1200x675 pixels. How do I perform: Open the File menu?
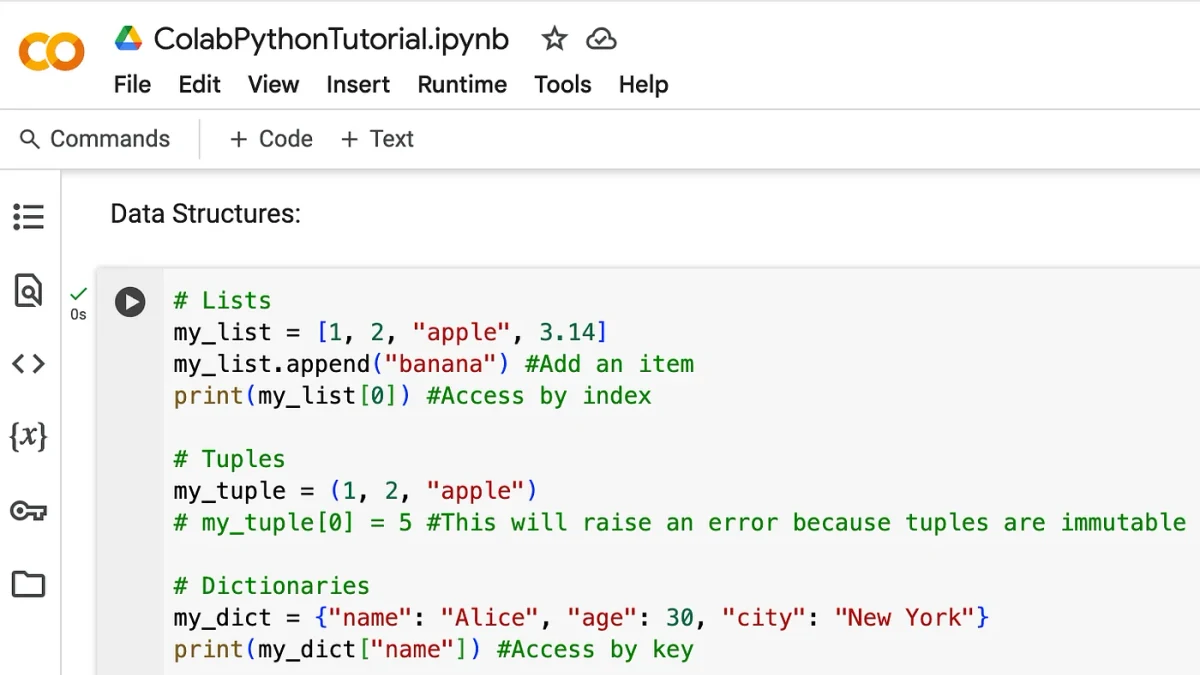point(132,84)
